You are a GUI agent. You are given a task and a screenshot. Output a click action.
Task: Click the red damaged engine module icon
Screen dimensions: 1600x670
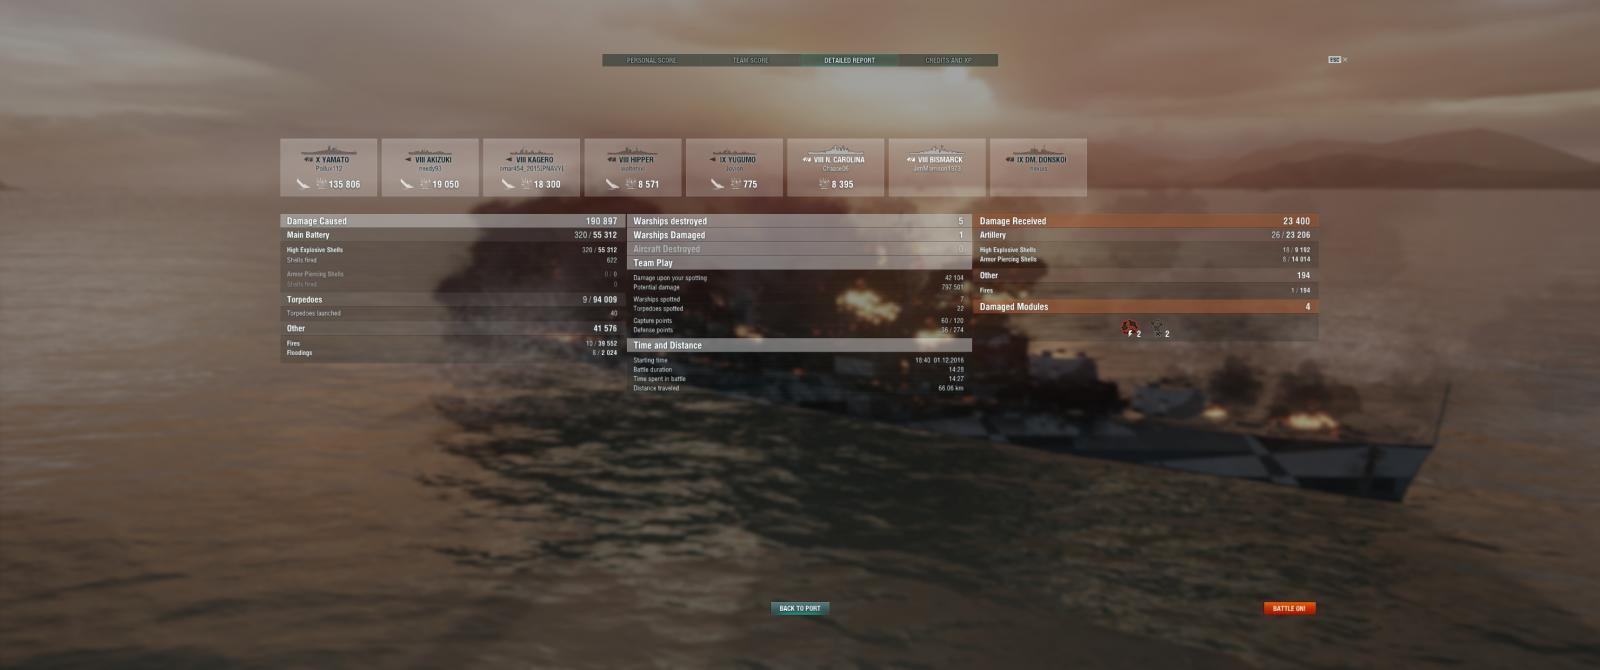[1129, 328]
